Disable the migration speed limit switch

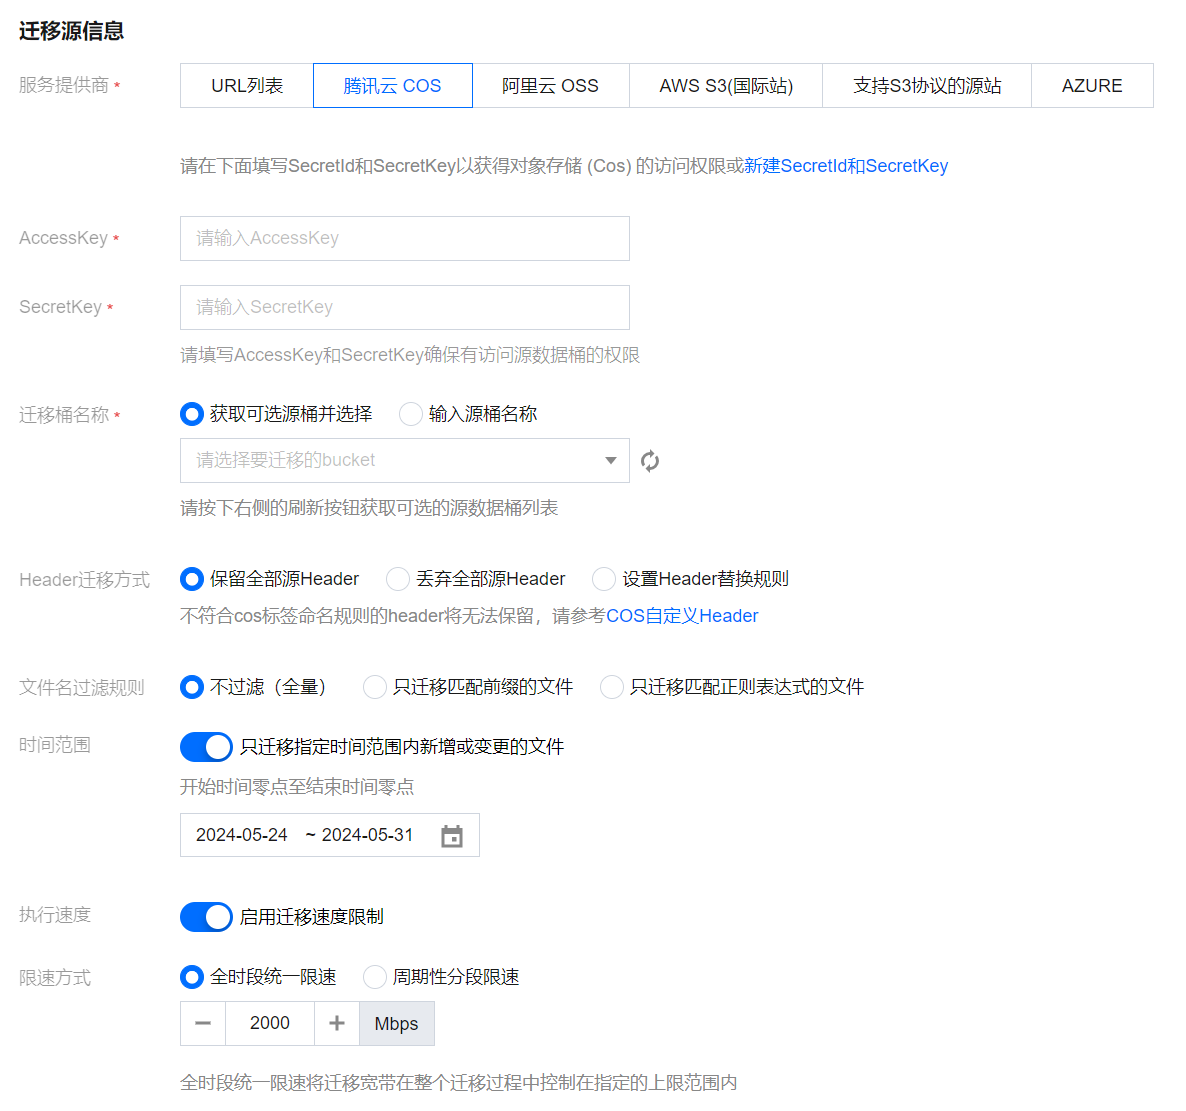206,917
